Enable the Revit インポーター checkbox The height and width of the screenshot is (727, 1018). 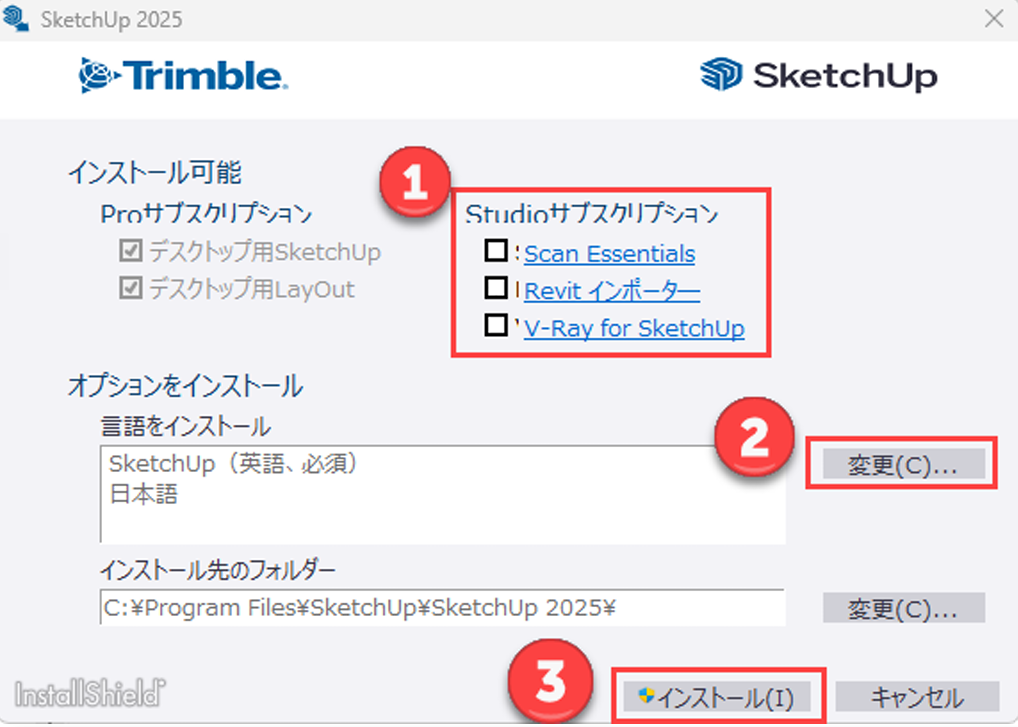pos(496,288)
